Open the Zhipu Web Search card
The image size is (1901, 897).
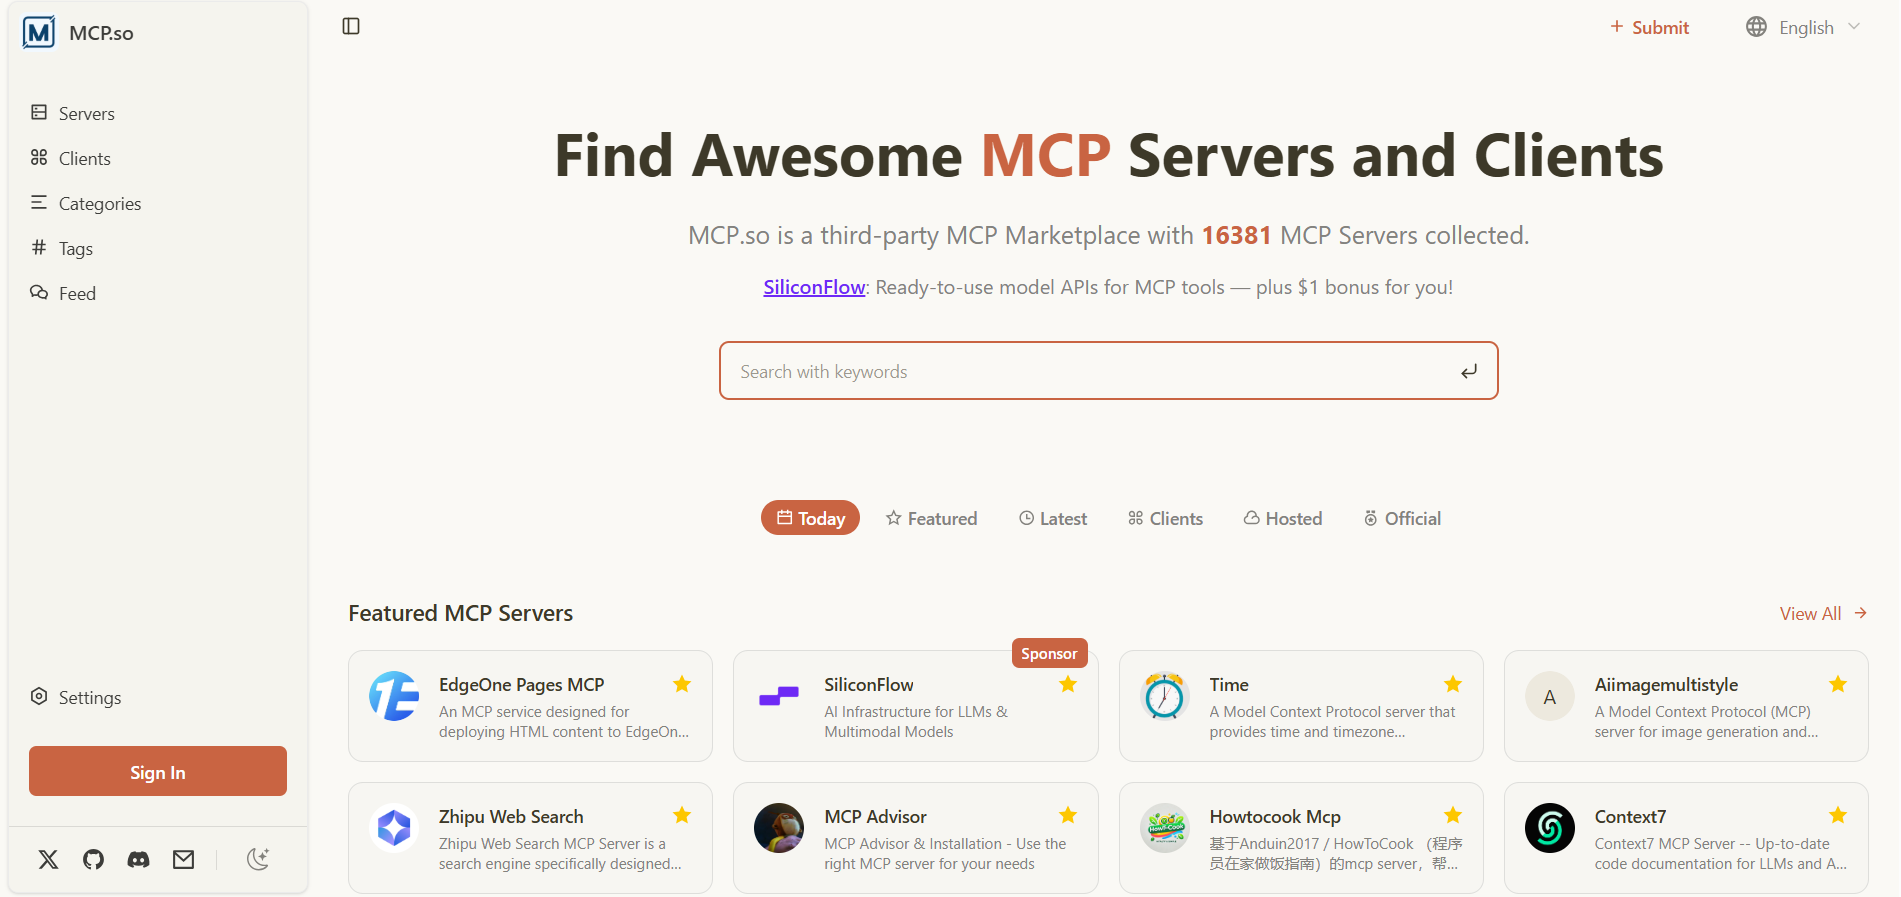coord(530,838)
